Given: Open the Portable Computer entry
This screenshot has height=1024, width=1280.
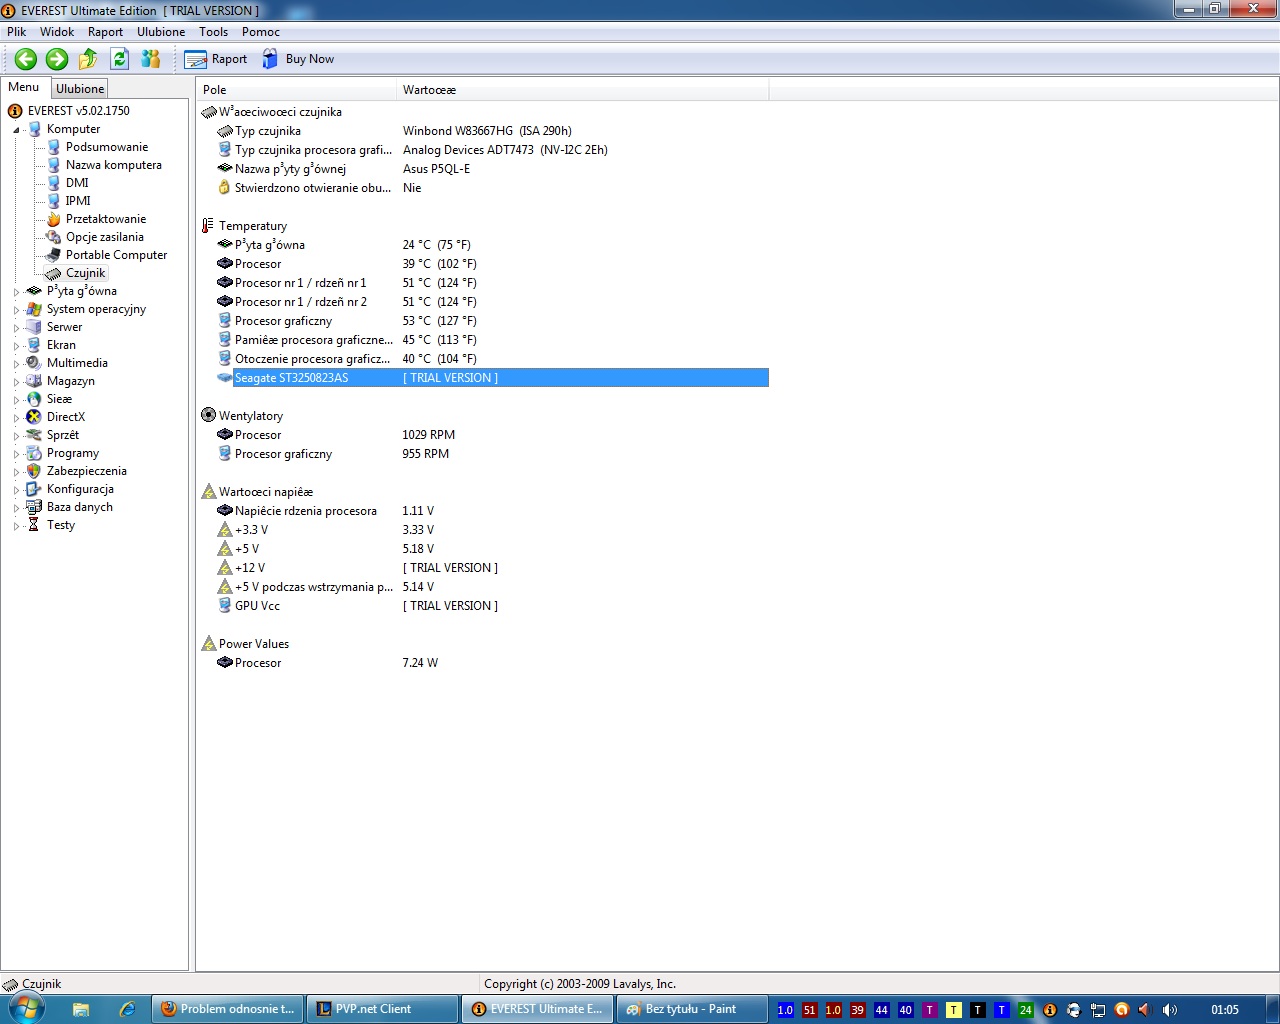Looking at the screenshot, I should pyautogui.click(x=116, y=255).
